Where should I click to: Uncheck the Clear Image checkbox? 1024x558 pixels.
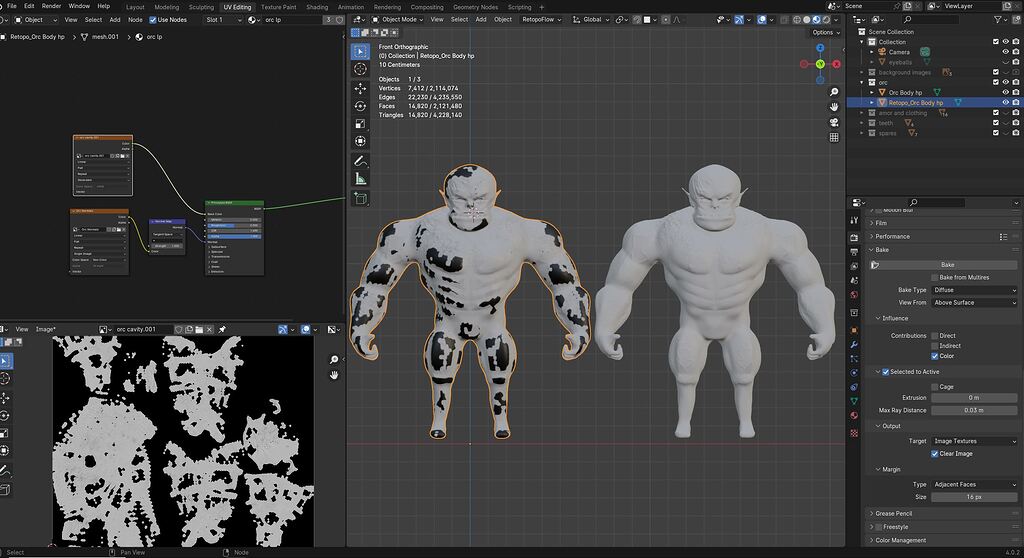coord(935,453)
